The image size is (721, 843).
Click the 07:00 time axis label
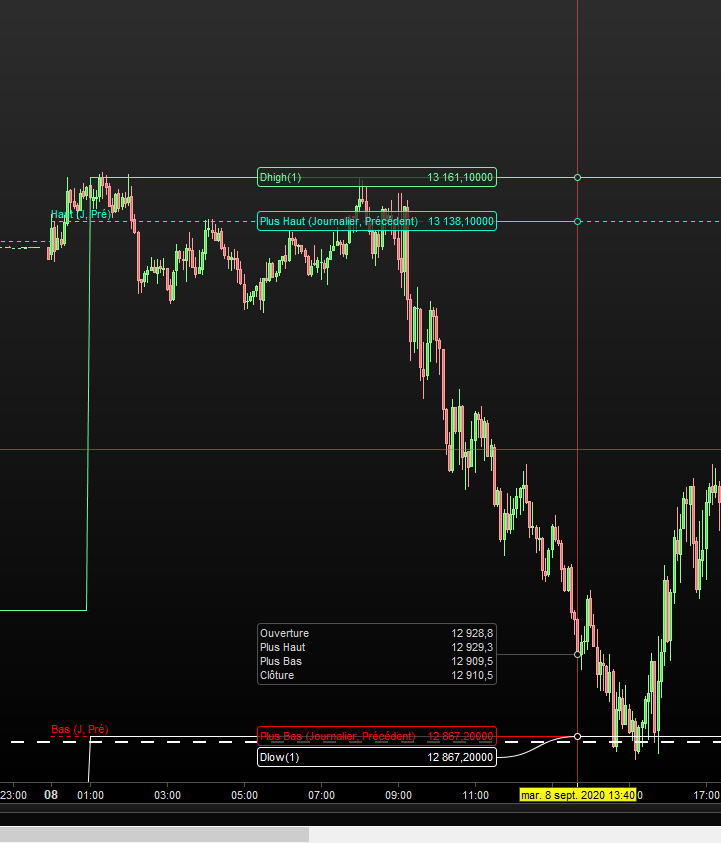pyautogui.click(x=321, y=795)
